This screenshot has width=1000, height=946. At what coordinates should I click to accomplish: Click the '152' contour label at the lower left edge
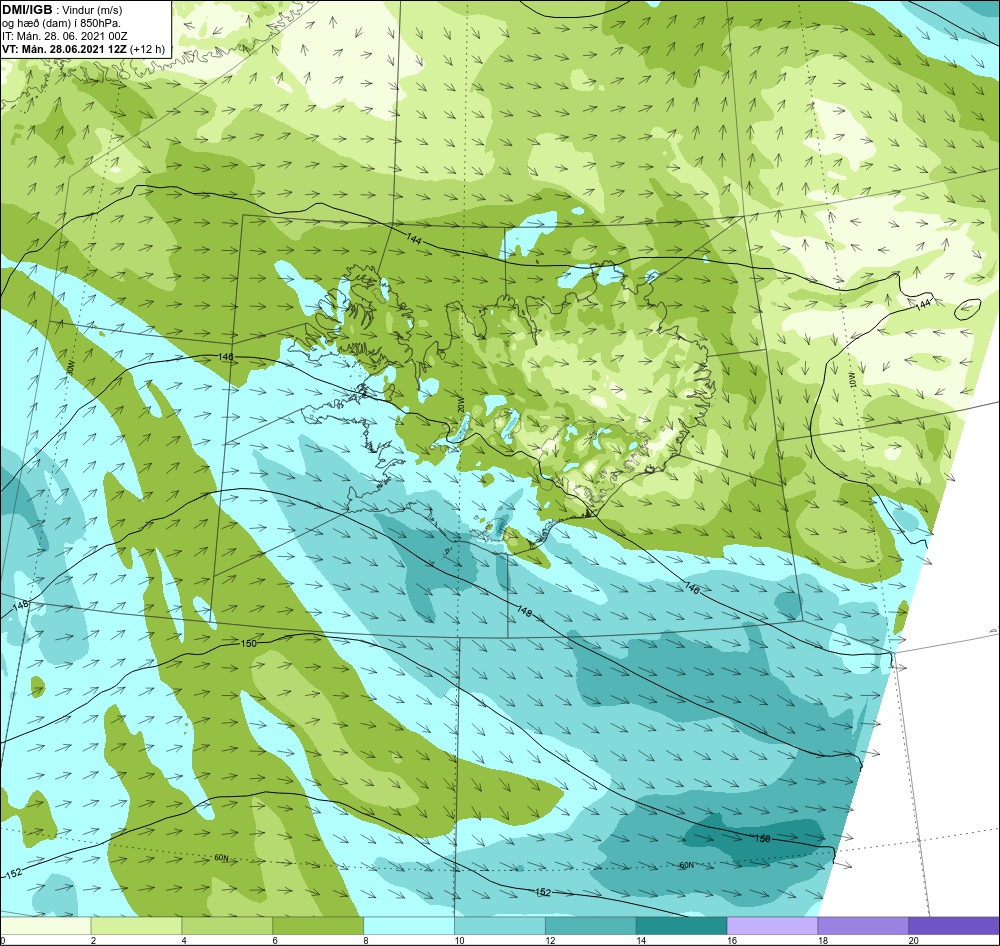coord(13,873)
